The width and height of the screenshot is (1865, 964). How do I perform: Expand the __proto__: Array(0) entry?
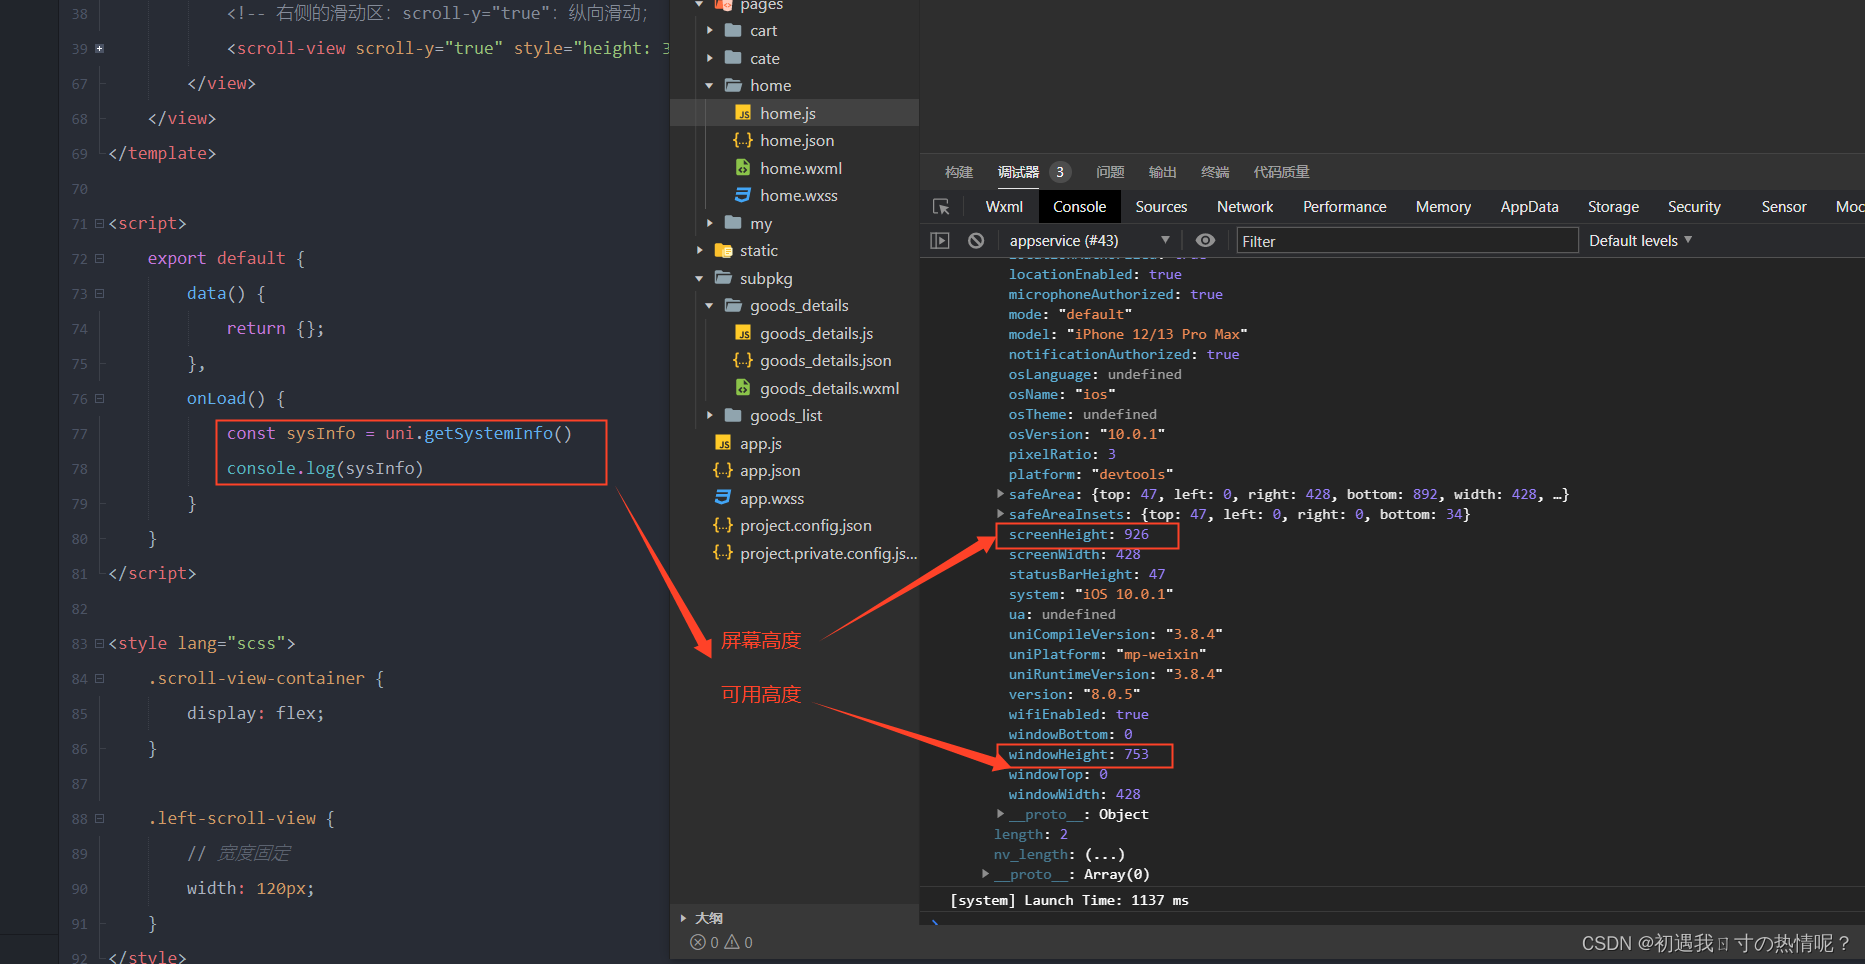(985, 874)
